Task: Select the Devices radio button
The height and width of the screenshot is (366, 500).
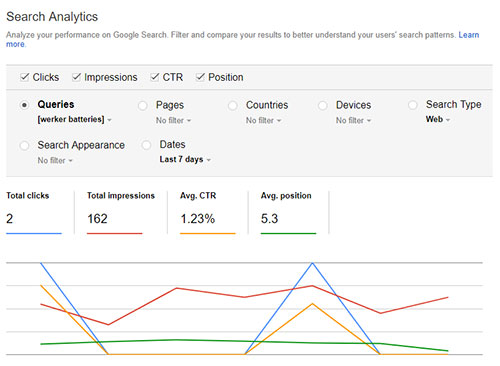Action: [x=323, y=106]
